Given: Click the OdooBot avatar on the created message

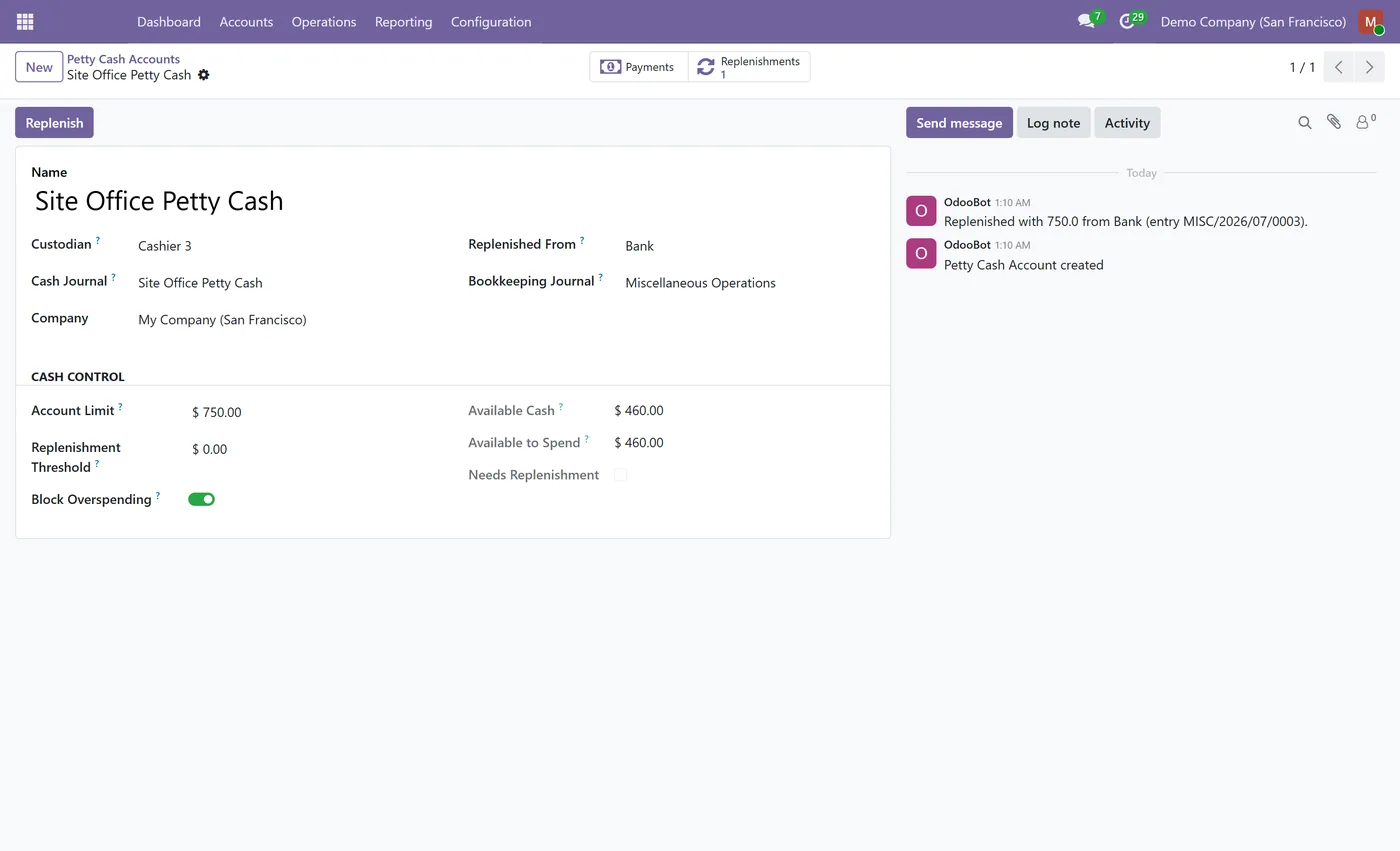Looking at the screenshot, I should pyautogui.click(x=921, y=253).
